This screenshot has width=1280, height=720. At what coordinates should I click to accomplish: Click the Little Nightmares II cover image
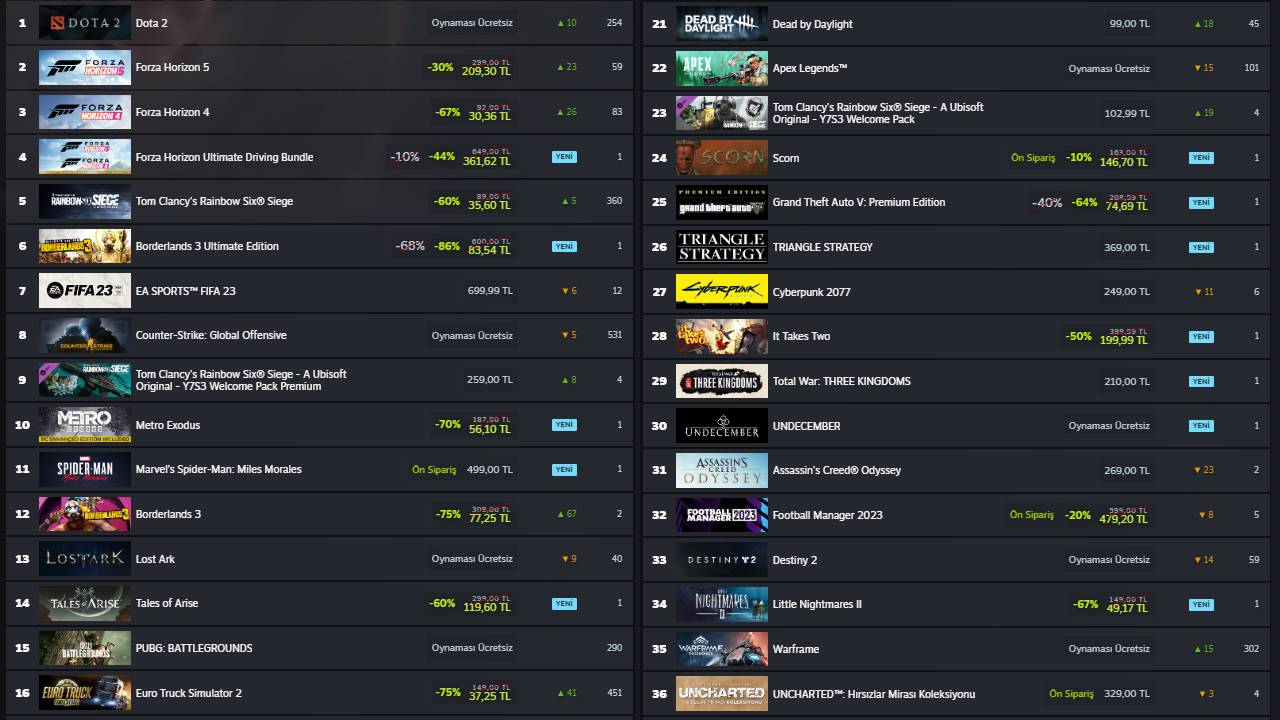coord(722,604)
